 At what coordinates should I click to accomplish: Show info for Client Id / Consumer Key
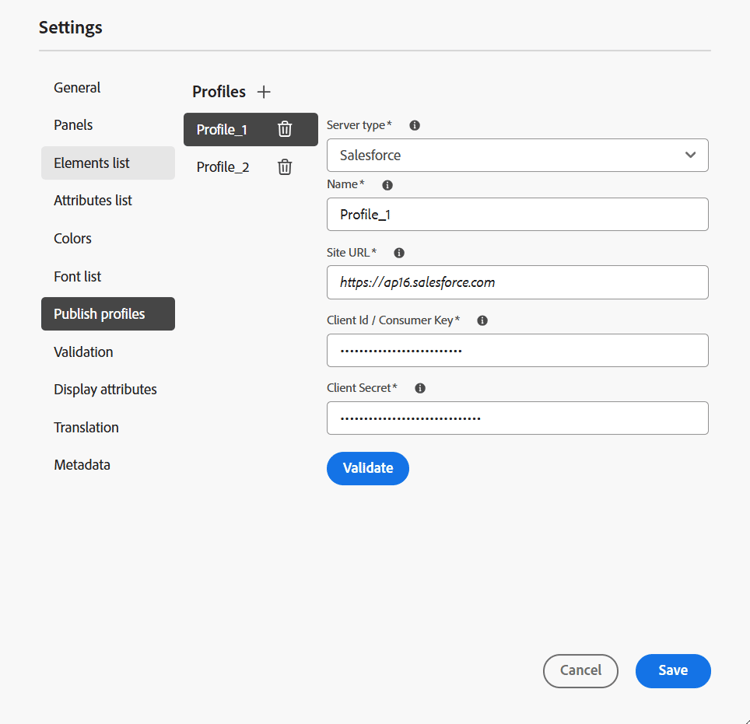(482, 321)
